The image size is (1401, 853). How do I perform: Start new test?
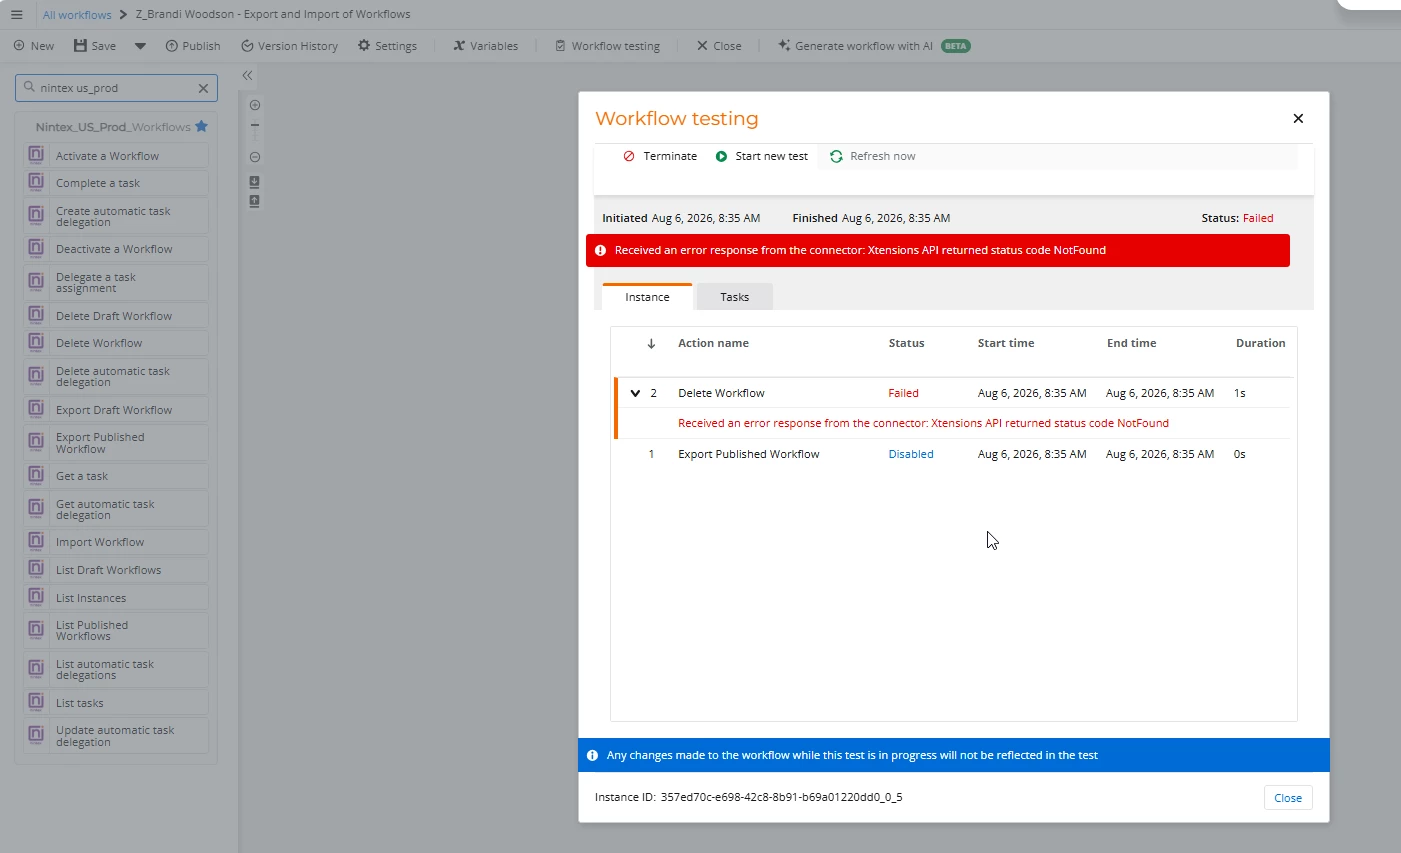coord(762,156)
